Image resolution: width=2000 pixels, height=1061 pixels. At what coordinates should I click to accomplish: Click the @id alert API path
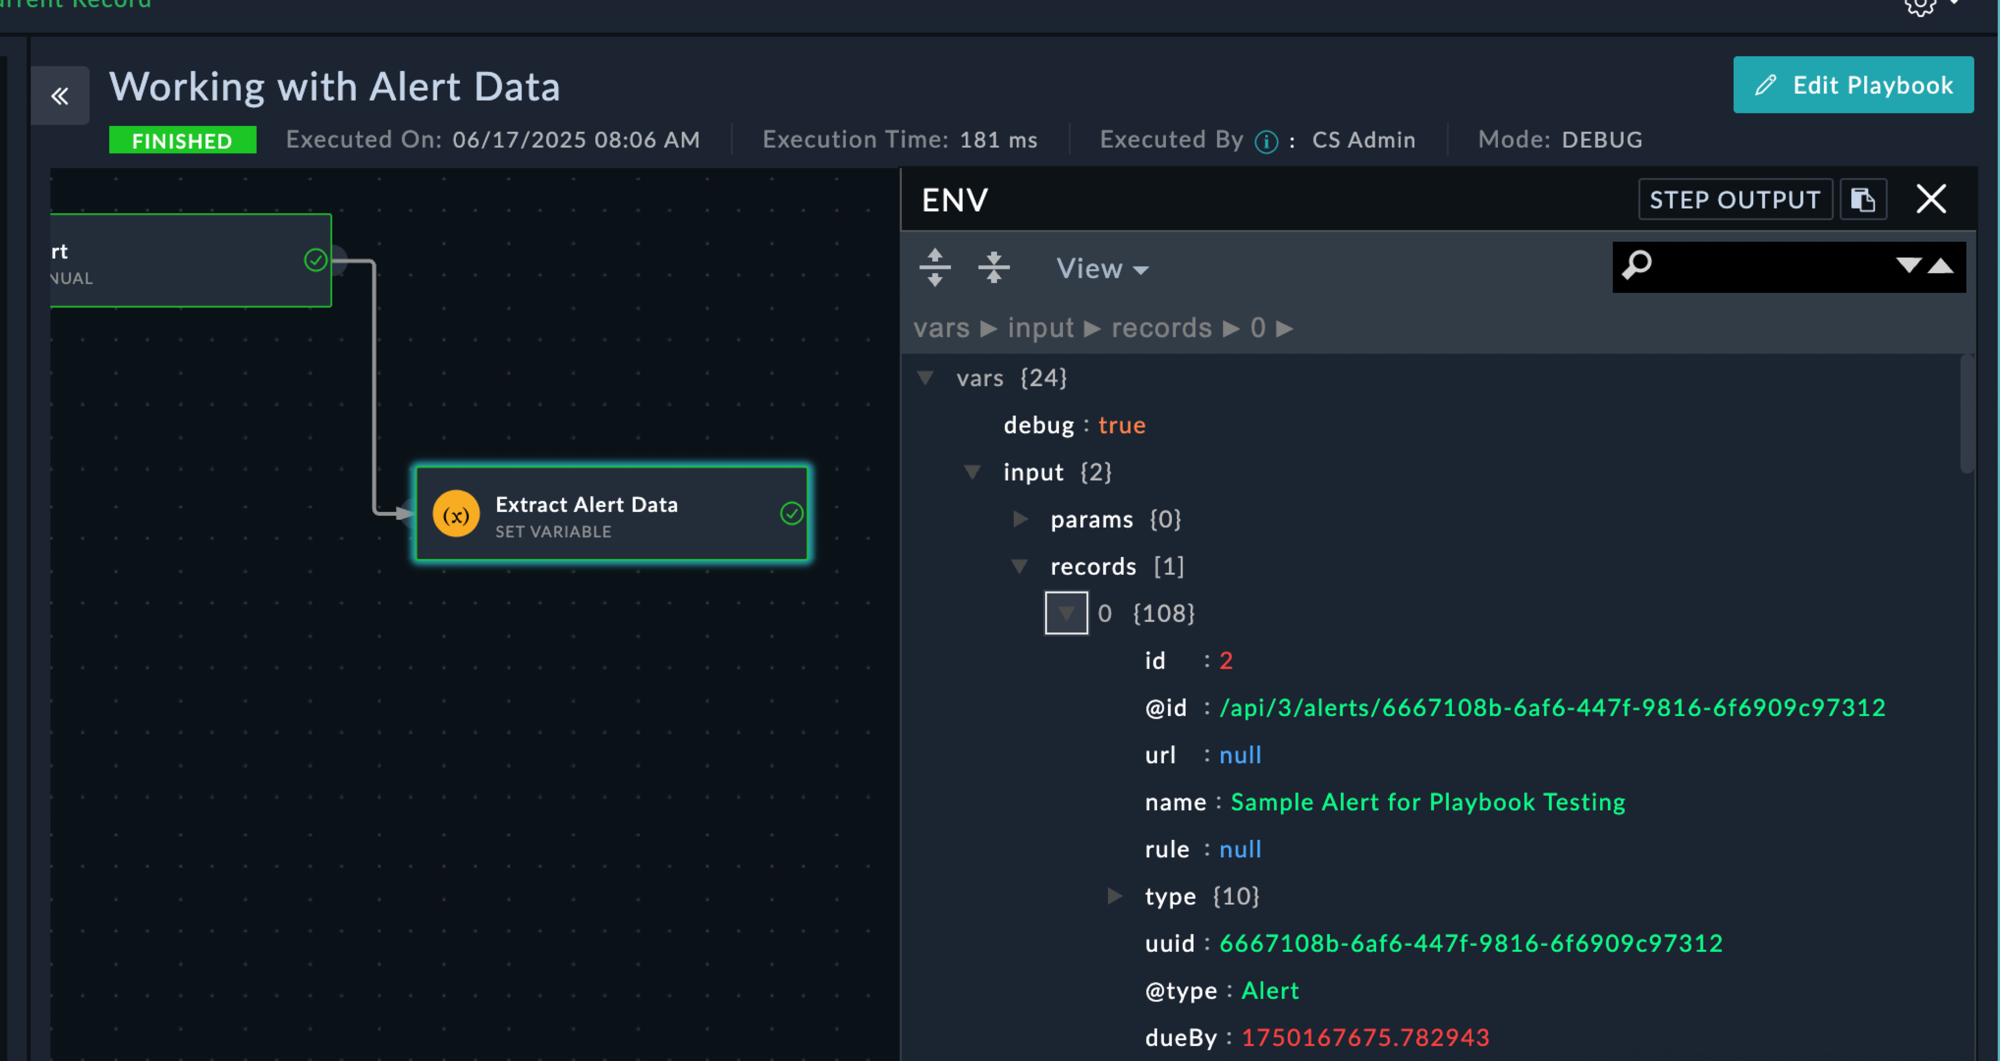(1552, 708)
